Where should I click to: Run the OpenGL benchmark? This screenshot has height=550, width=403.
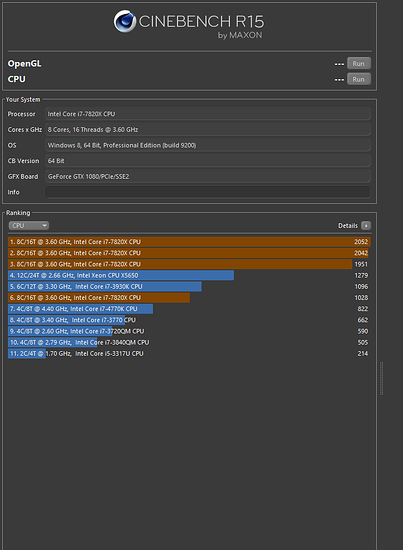click(x=358, y=63)
